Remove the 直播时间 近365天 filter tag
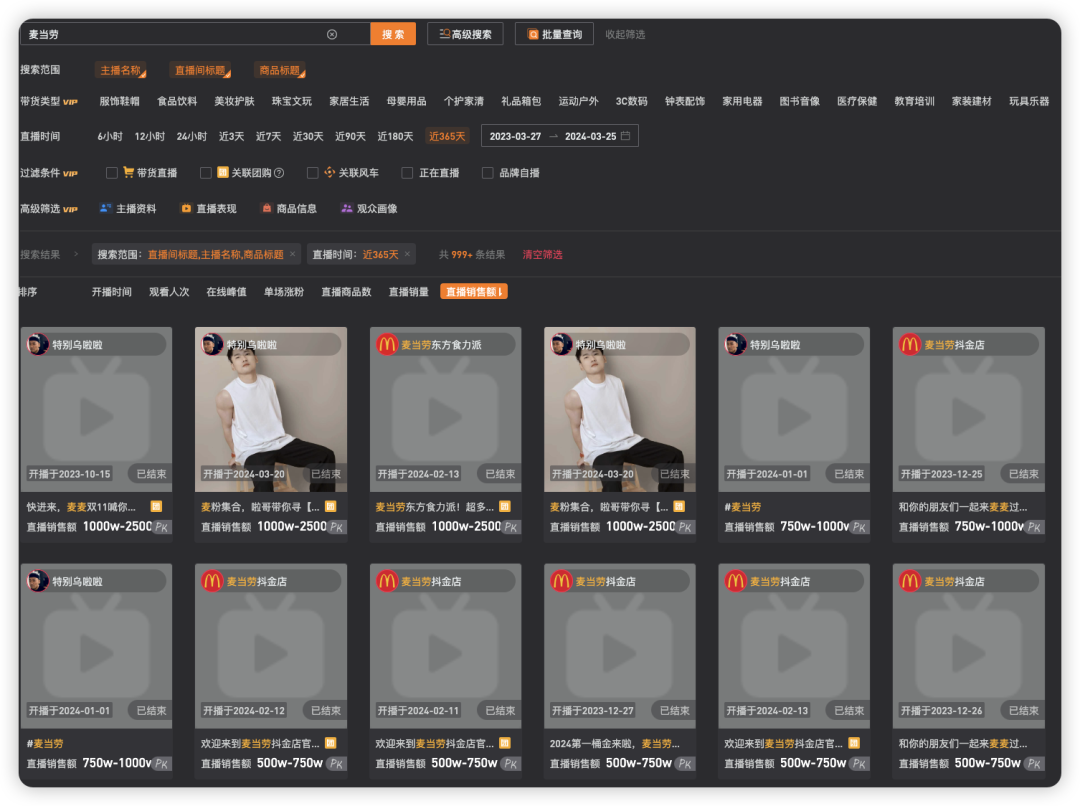Screen dimensions: 1080x806 click(407, 254)
